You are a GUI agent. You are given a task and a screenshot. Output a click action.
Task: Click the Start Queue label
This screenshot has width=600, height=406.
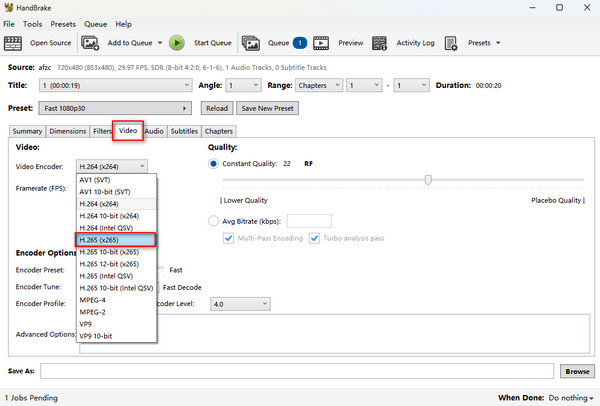(x=213, y=43)
